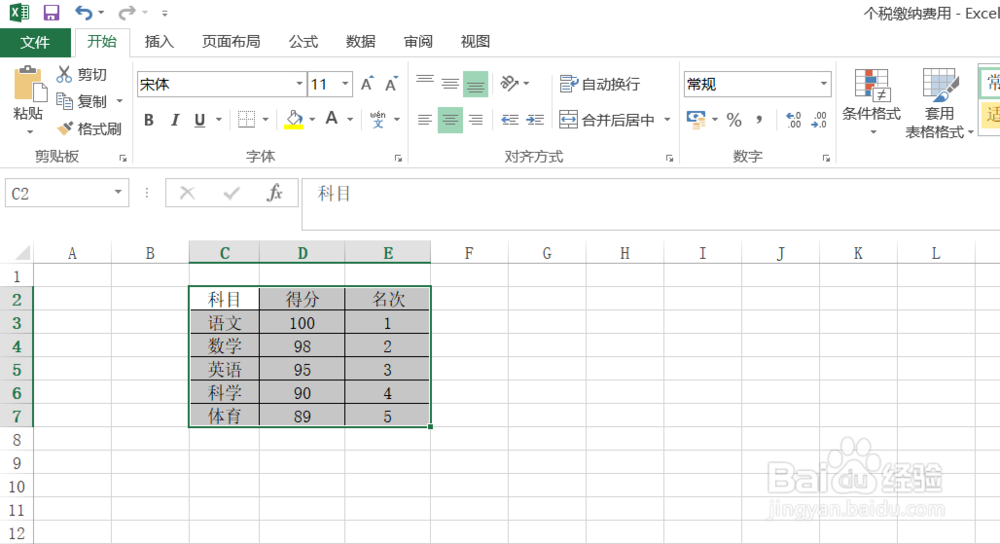The height and width of the screenshot is (544, 1000).
Task: Switch to the 页面布局 tab
Action: (231, 41)
